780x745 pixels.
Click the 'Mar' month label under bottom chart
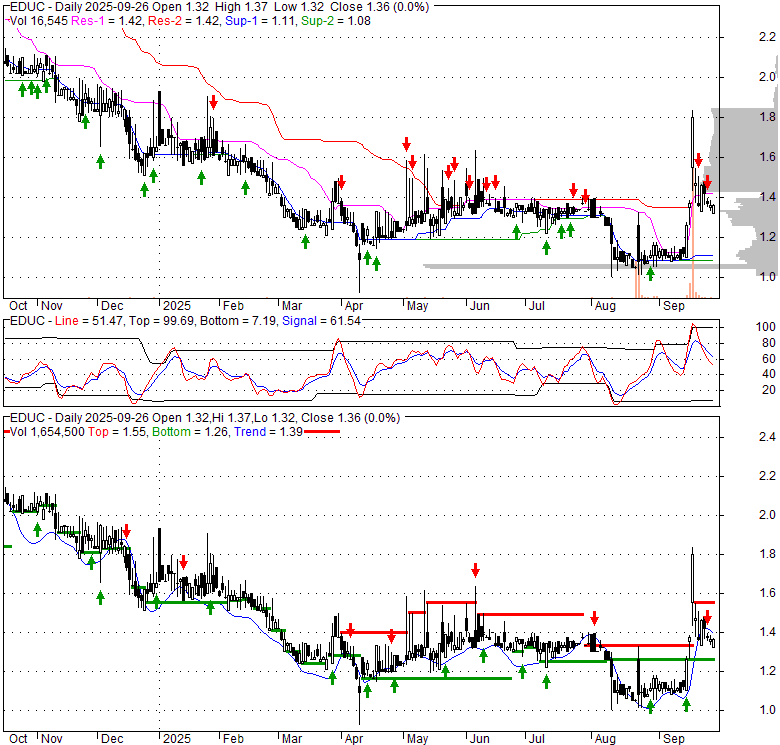pyautogui.click(x=292, y=739)
